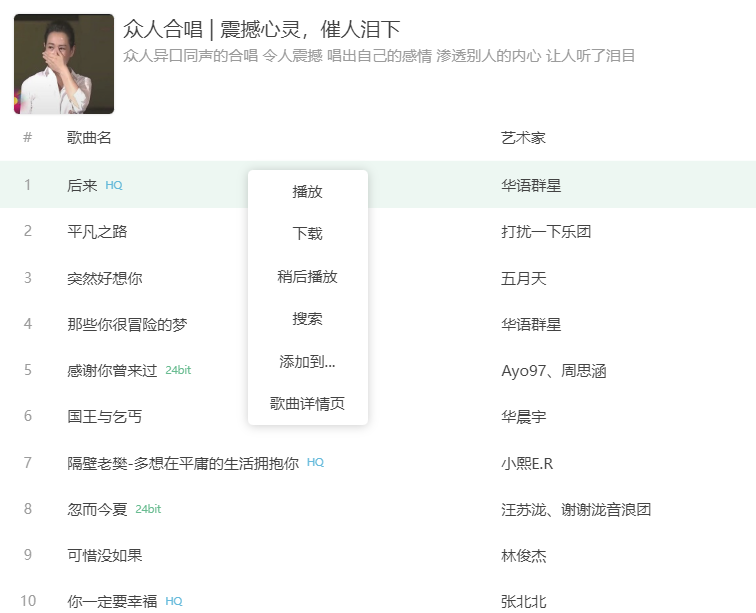Open artist 打扰一下乐团
This screenshot has width=756, height=613.
[546, 232]
